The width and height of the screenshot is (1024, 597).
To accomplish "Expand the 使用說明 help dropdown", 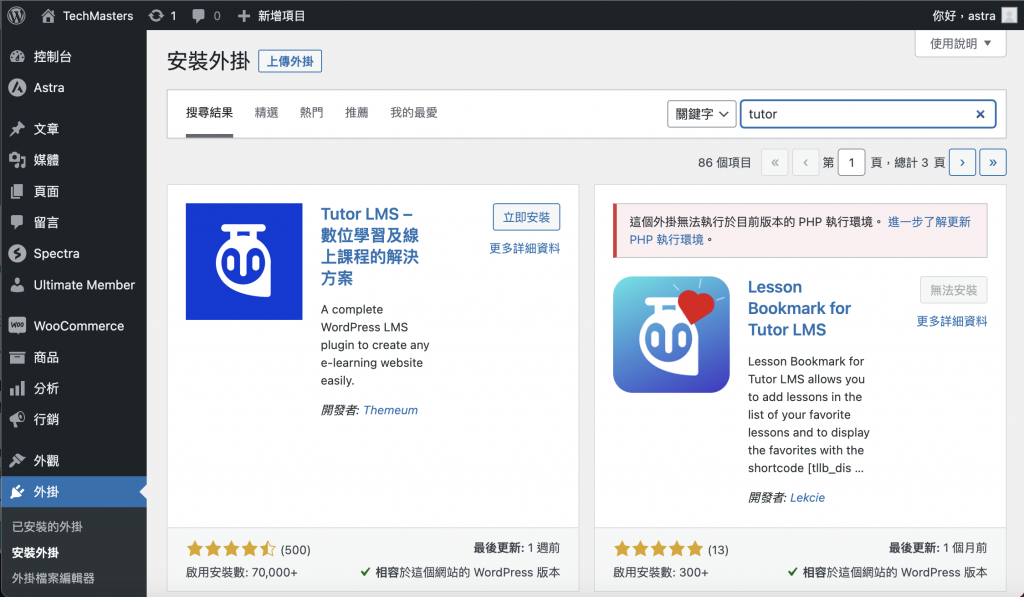I will [x=960, y=44].
